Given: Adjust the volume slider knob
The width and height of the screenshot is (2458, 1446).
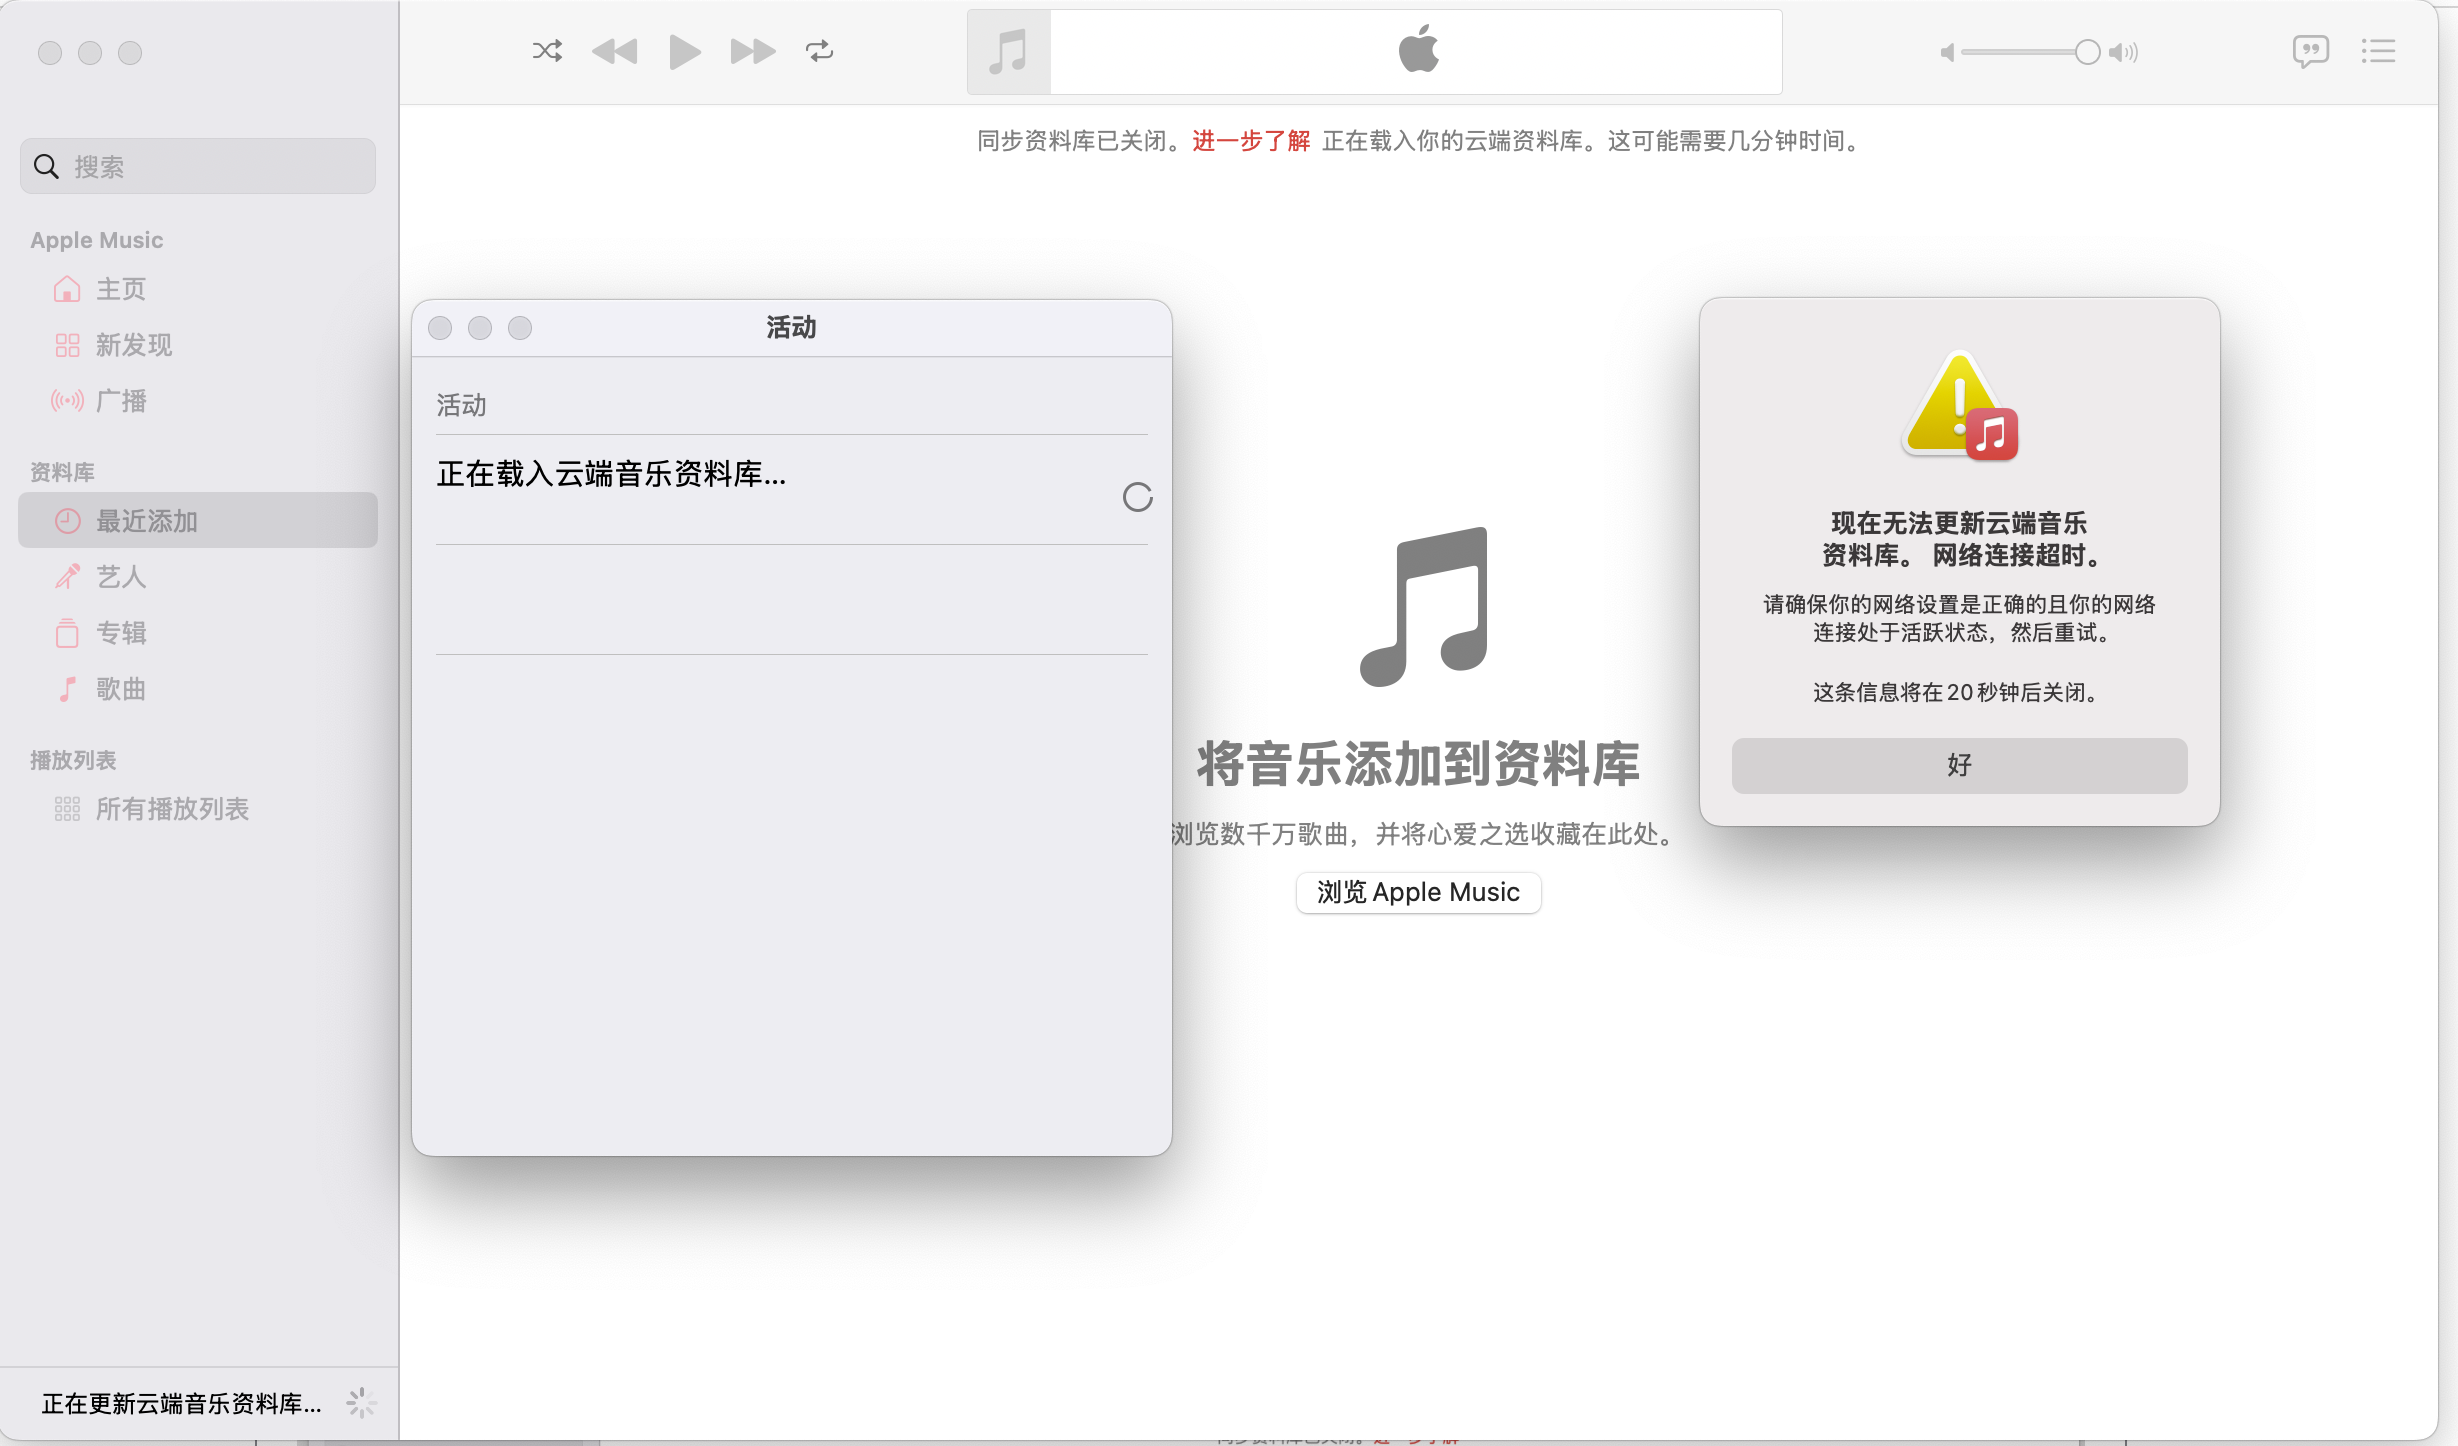Looking at the screenshot, I should click(2087, 52).
